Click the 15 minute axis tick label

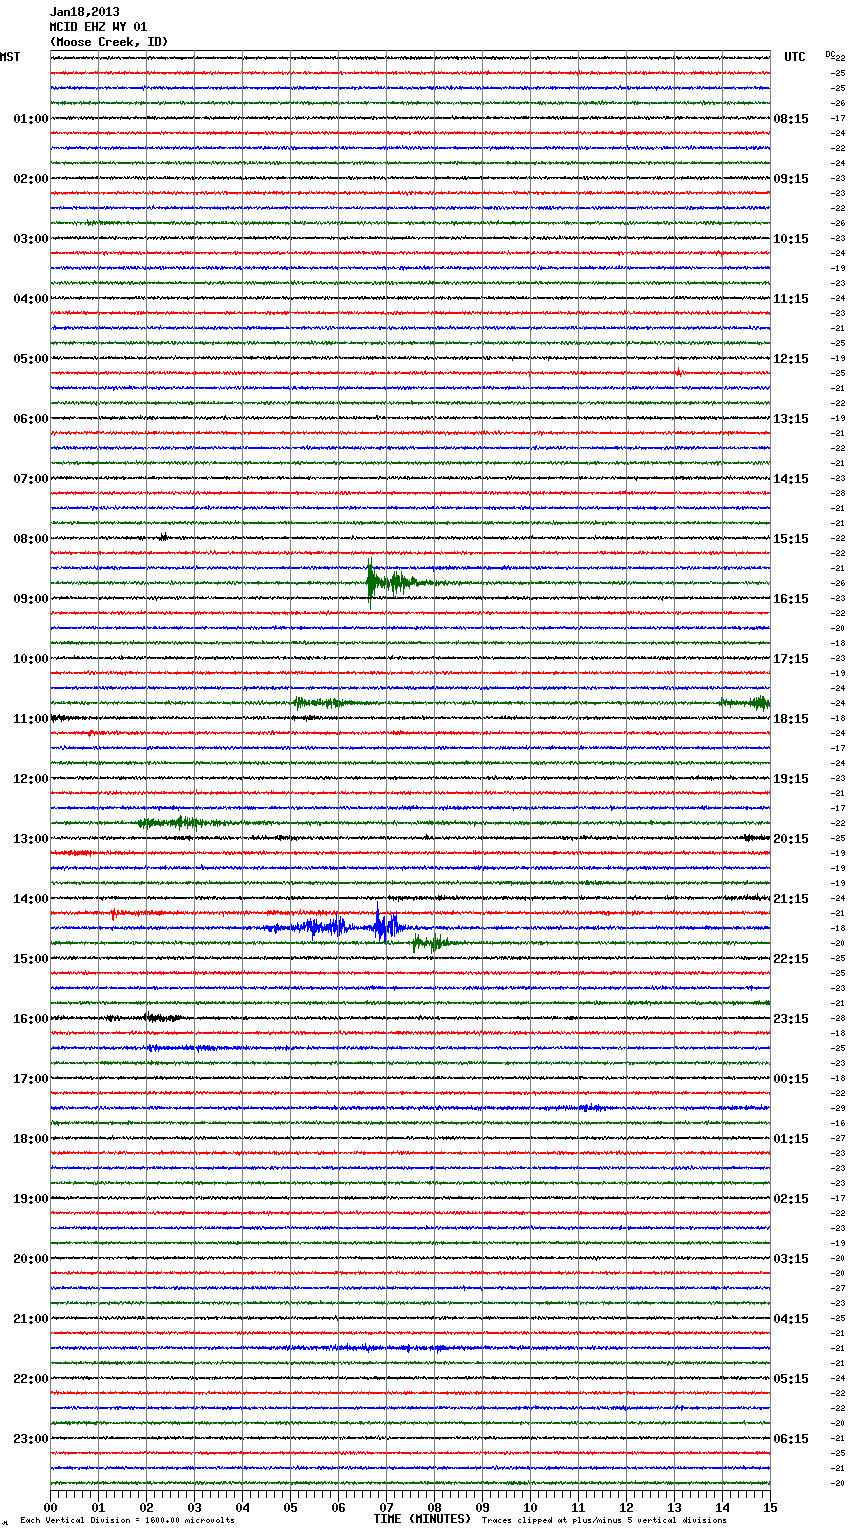pos(770,1507)
